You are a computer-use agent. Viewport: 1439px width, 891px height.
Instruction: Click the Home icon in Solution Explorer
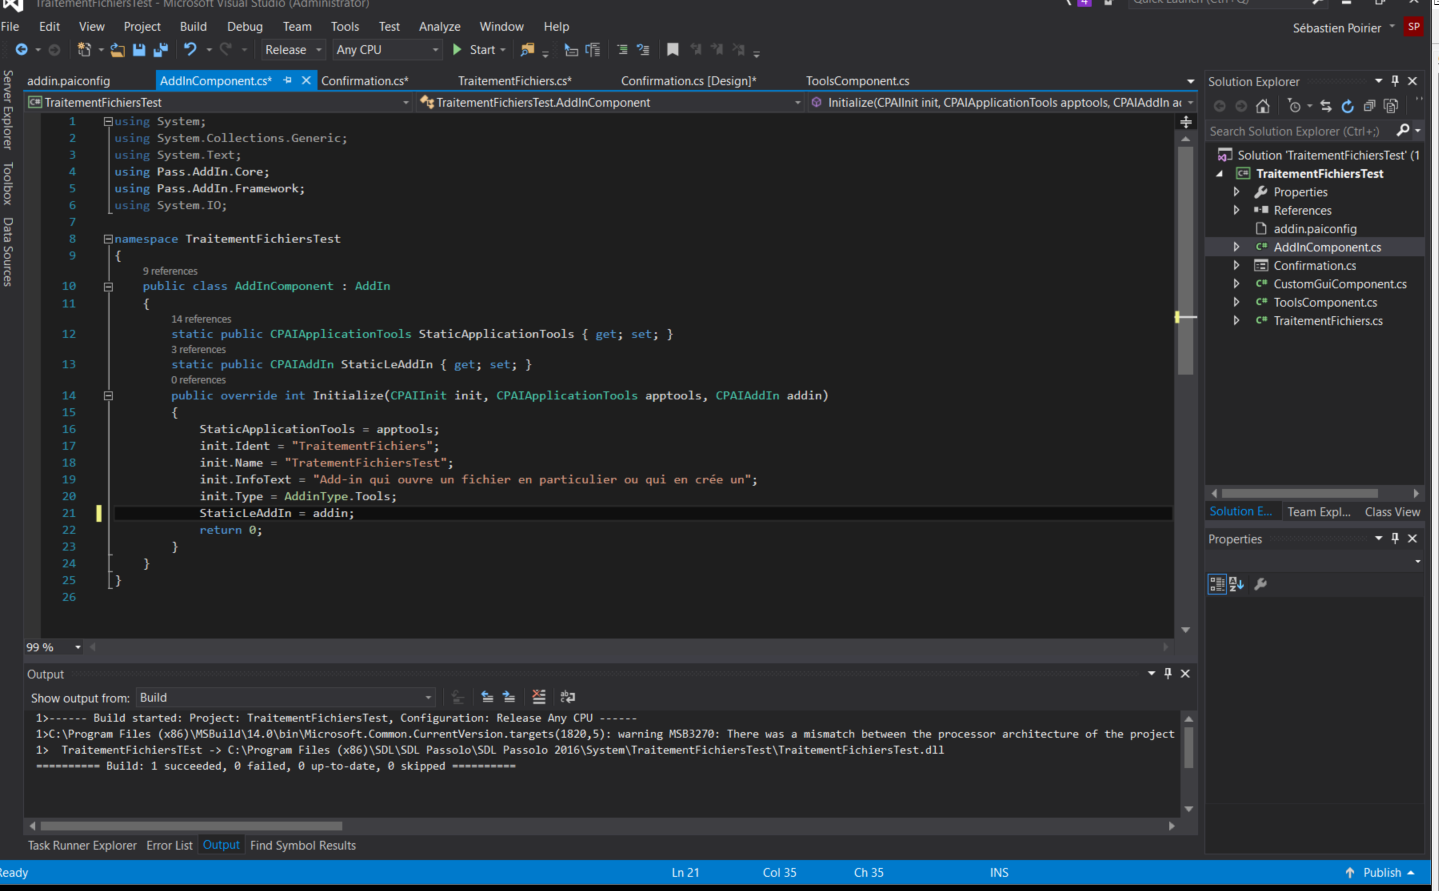pos(1263,106)
